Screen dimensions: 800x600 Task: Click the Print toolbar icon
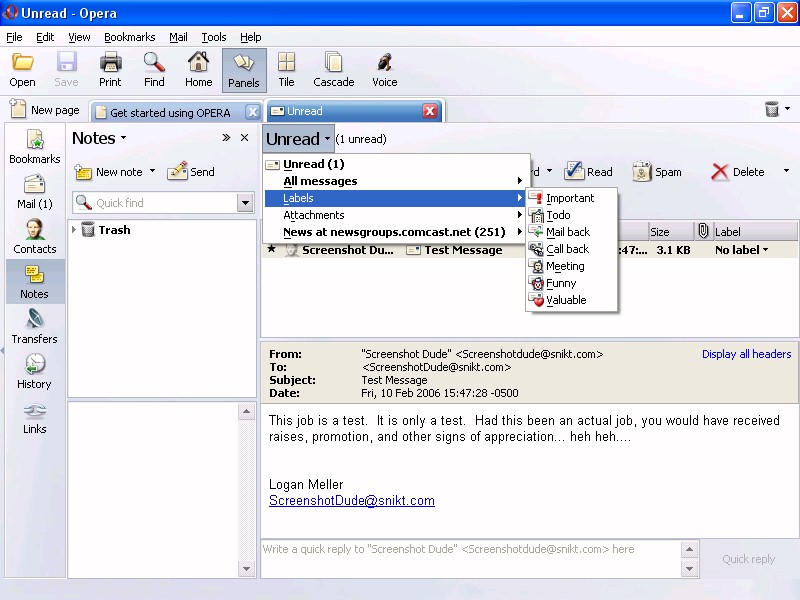pyautogui.click(x=110, y=70)
